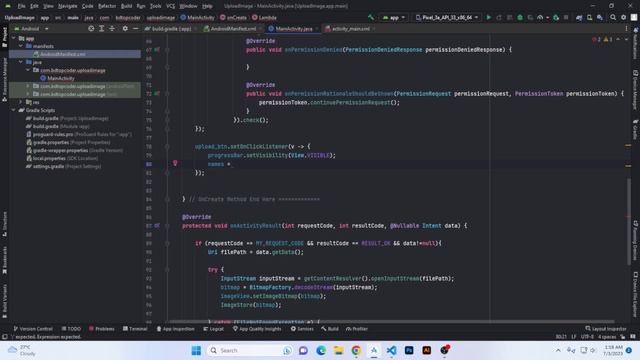Screen dimensions: 640x360
Task: Toggle the Bookmarks side tab
Action: (x=4, y=260)
